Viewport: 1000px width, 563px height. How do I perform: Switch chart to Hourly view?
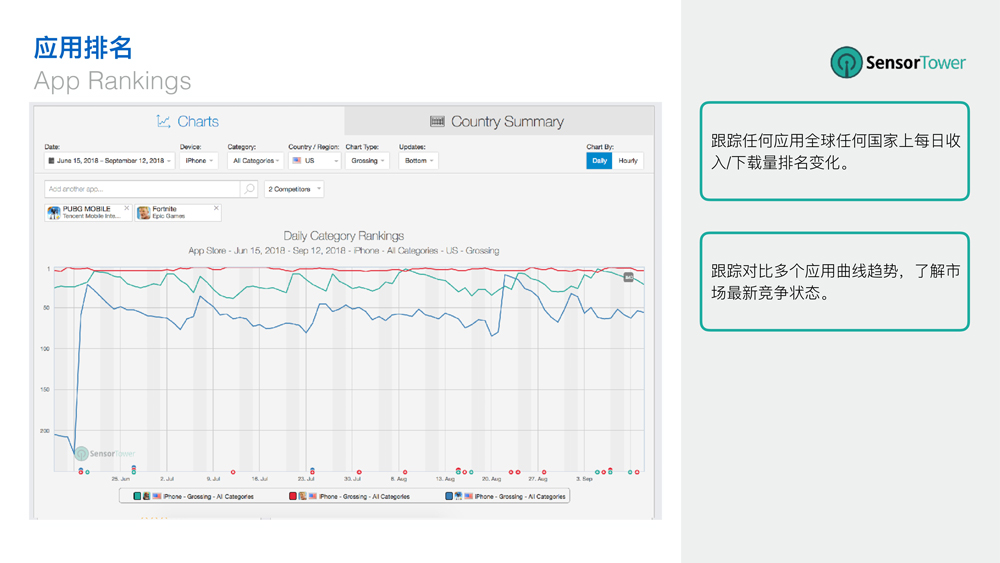[628, 160]
